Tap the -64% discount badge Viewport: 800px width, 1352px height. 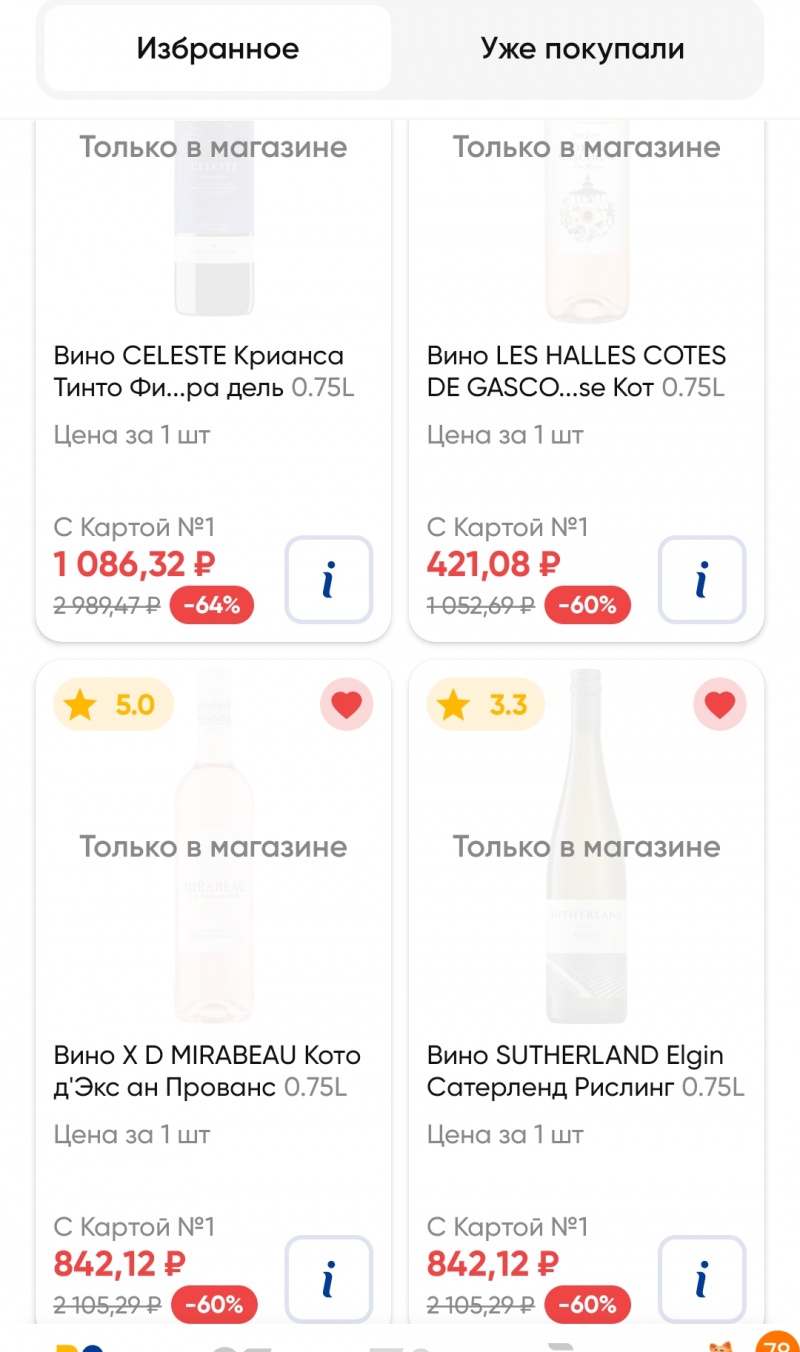pos(212,605)
